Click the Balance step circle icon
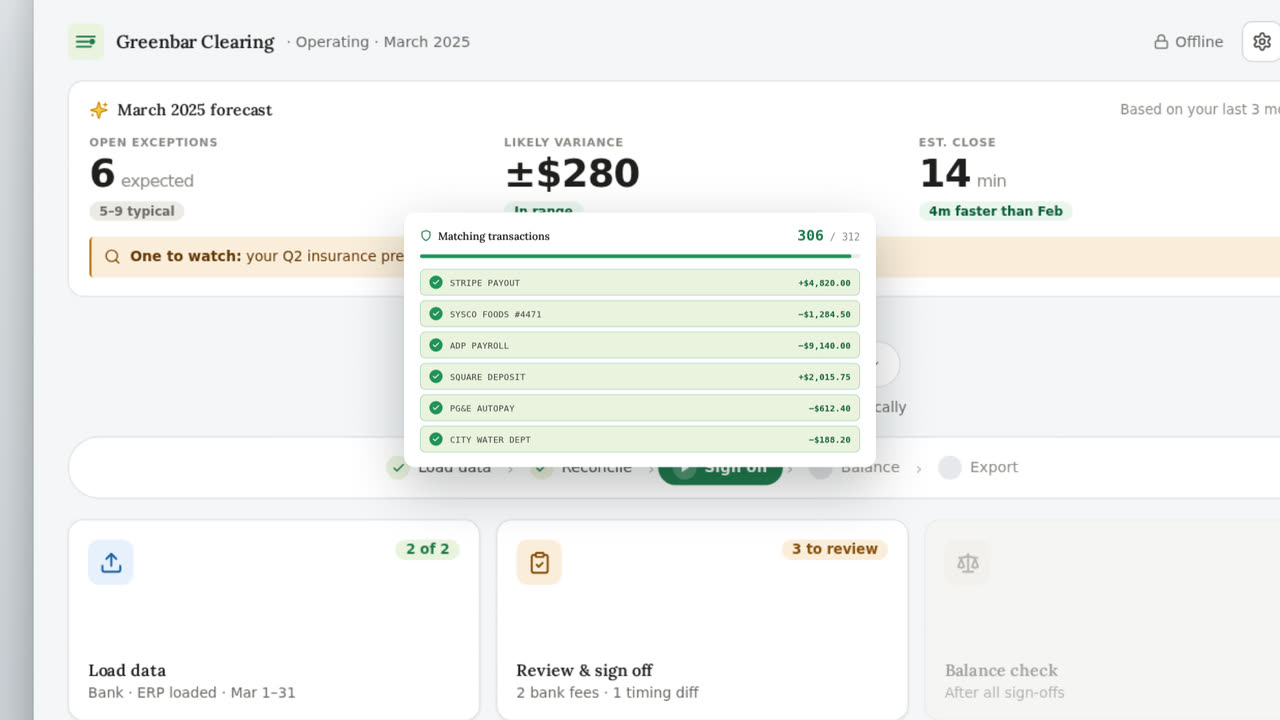The image size is (1280, 720). (821, 467)
